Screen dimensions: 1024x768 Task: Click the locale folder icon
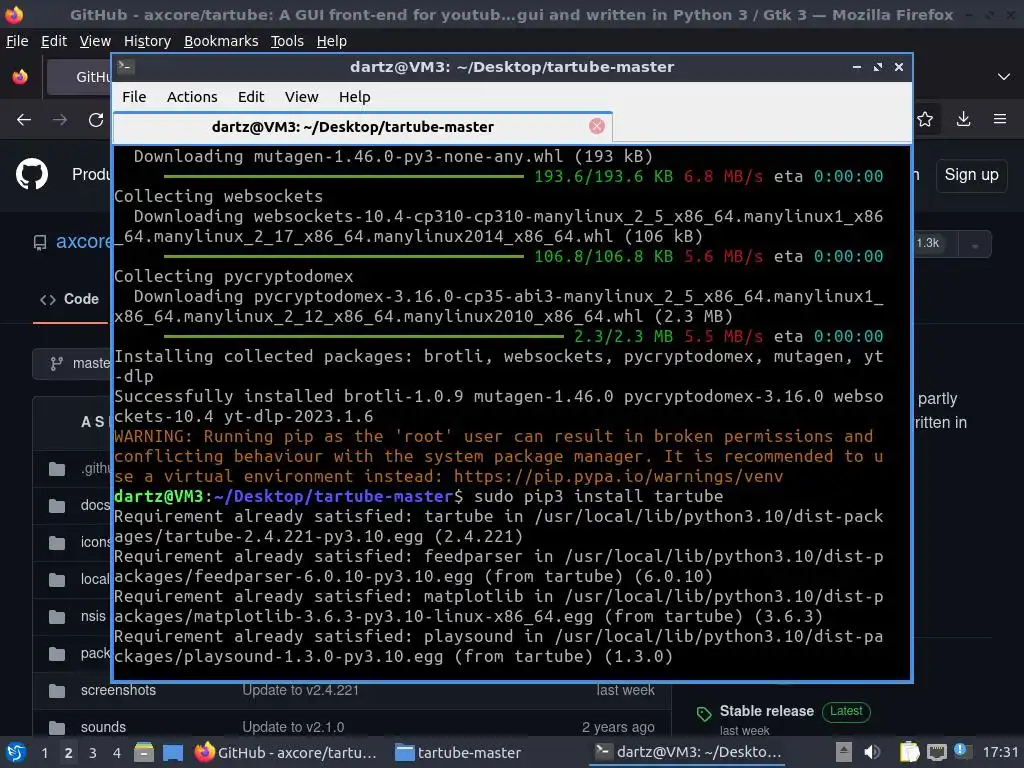click(57, 580)
